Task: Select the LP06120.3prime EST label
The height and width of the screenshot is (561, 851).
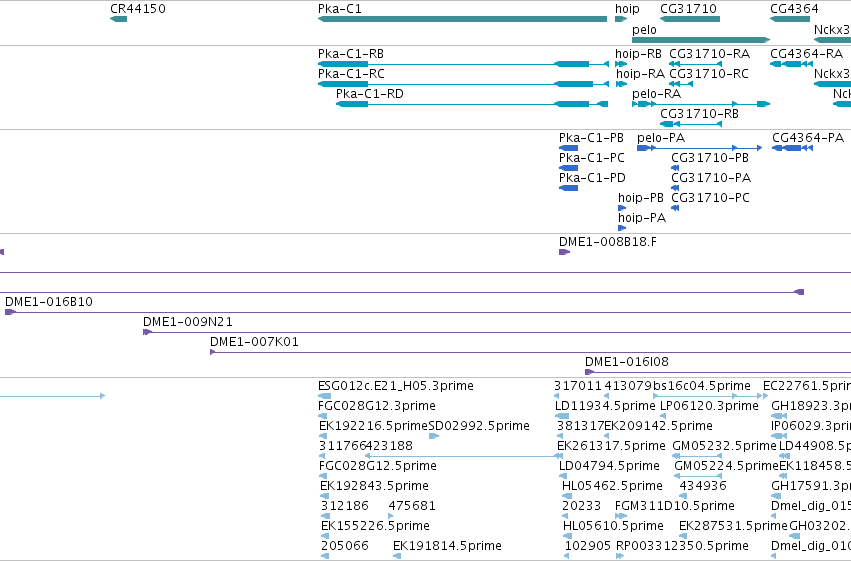Action: [709, 406]
